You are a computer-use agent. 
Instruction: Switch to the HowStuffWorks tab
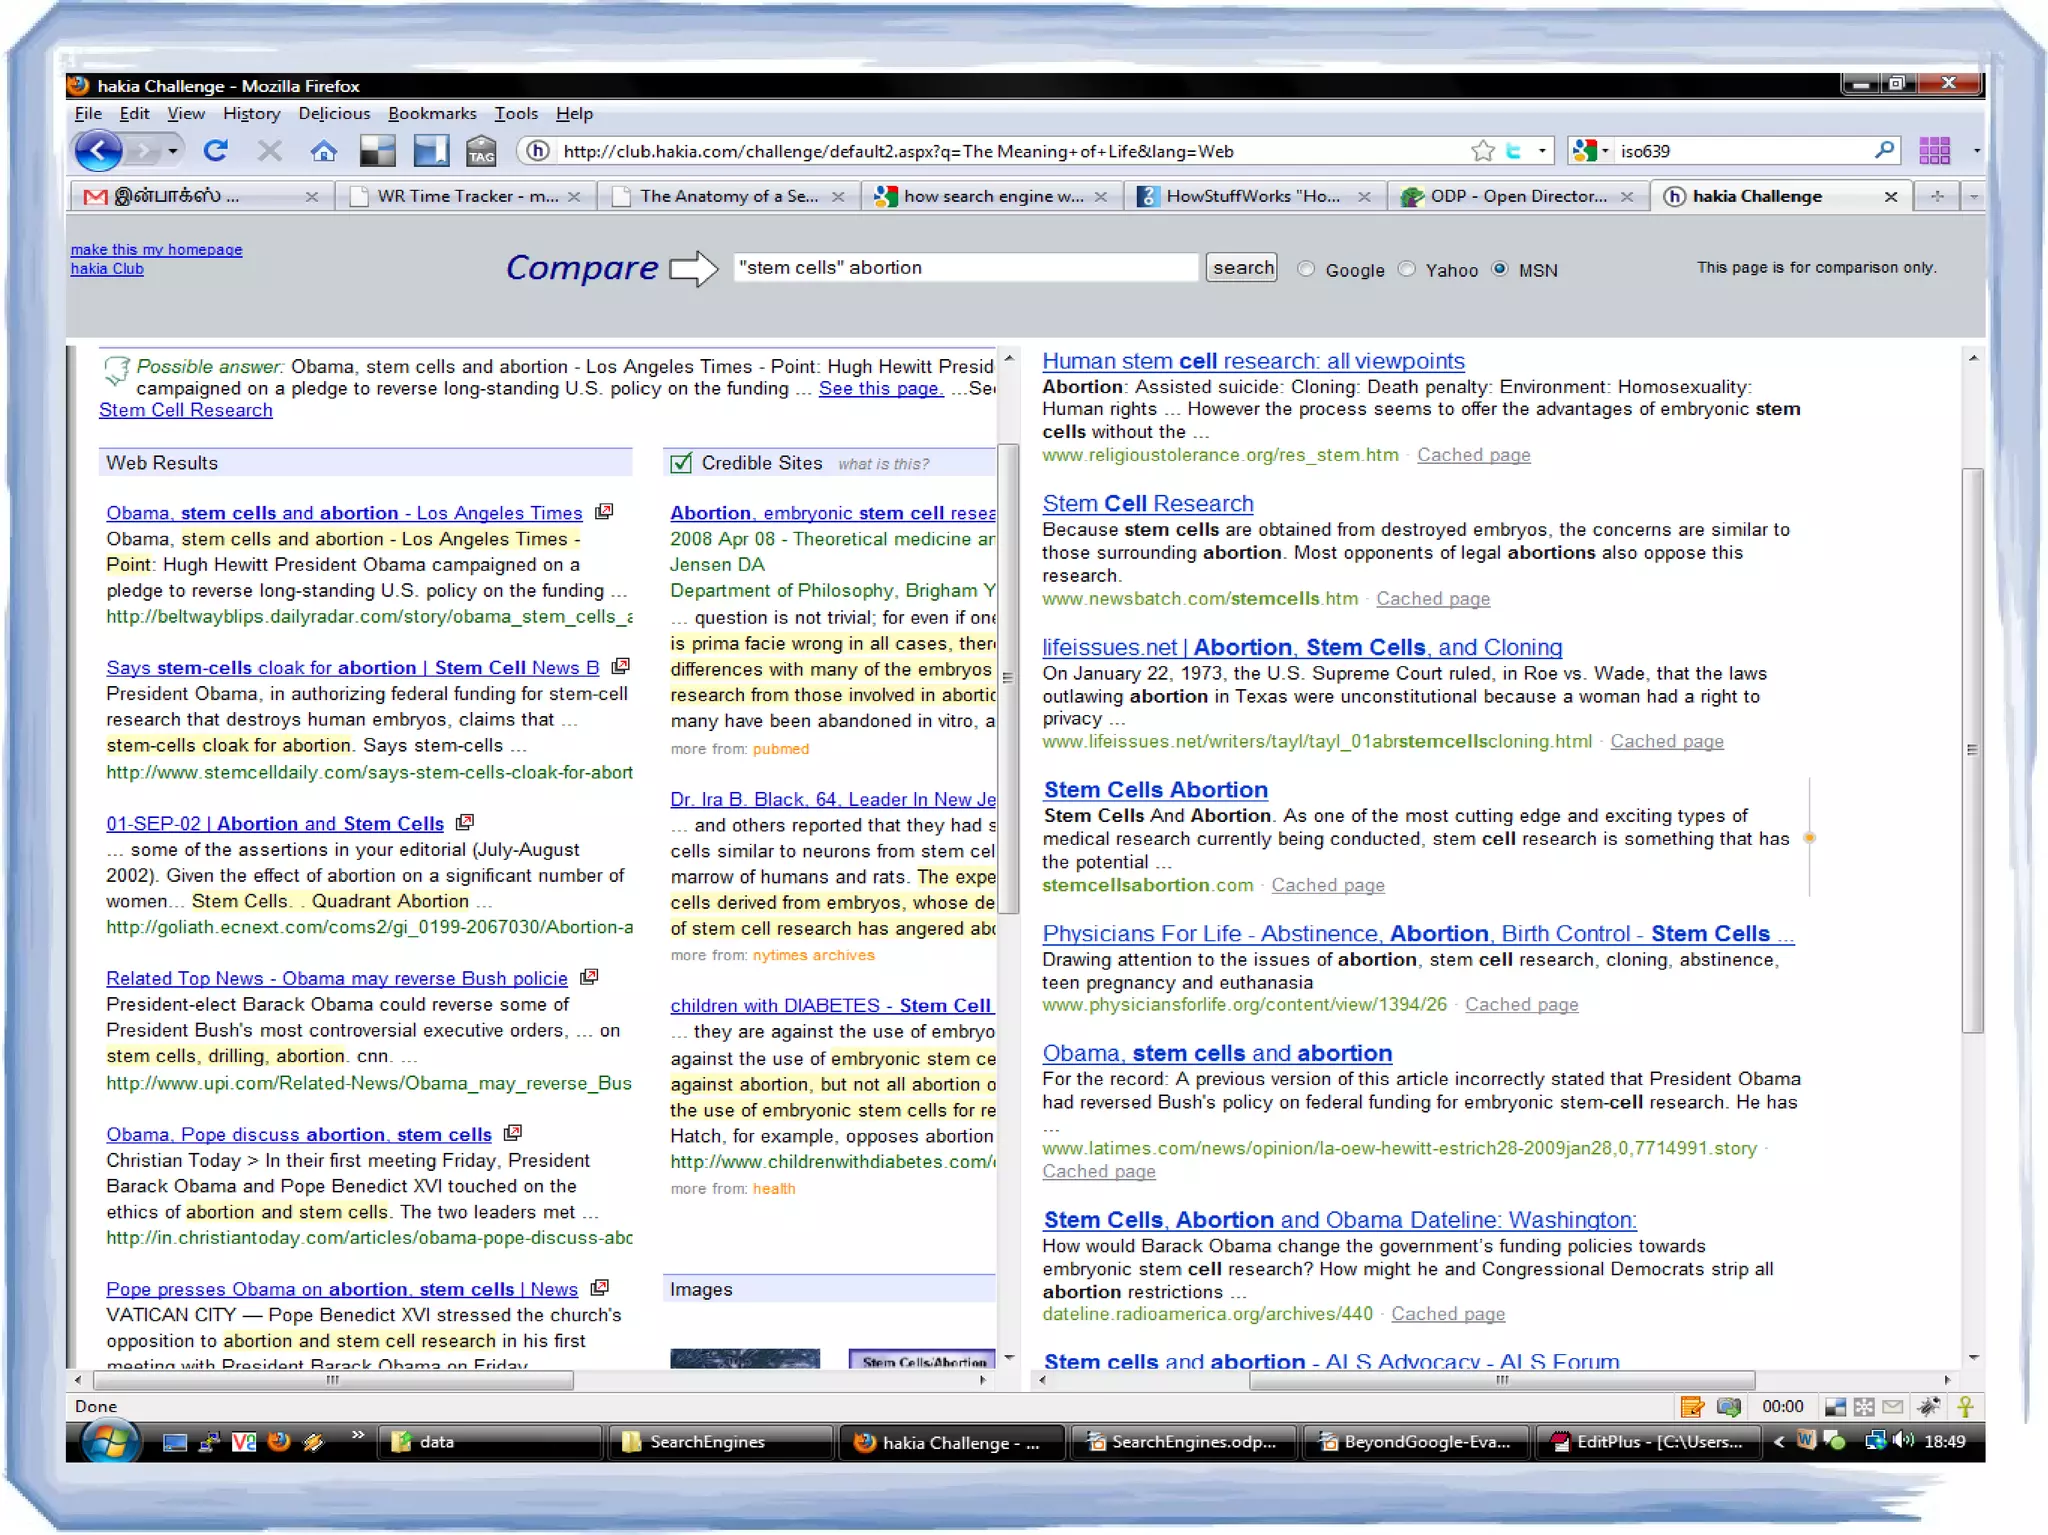pyautogui.click(x=1252, y=196)
